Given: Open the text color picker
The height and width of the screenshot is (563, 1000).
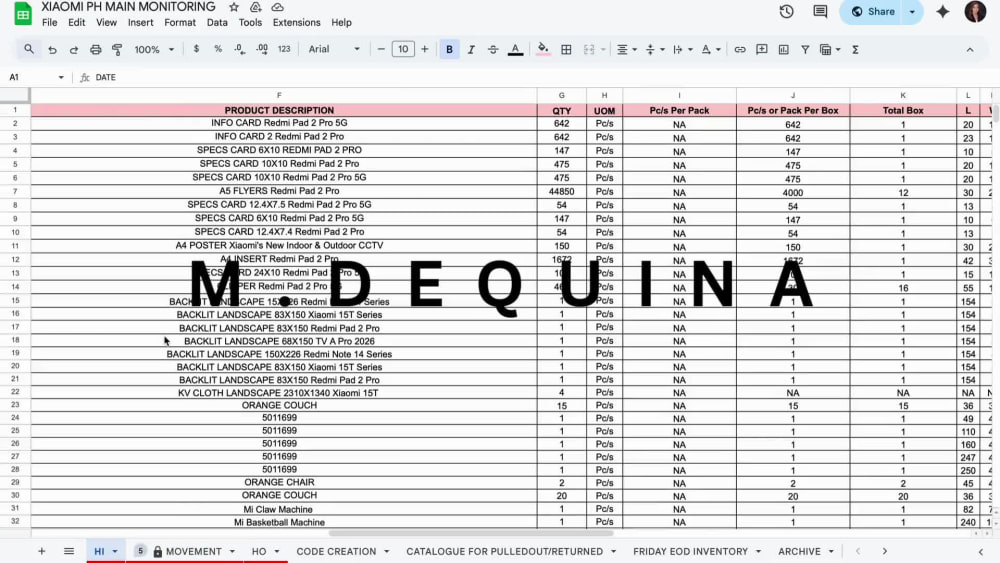Looking at the screenshot, I should click(515, 49).
